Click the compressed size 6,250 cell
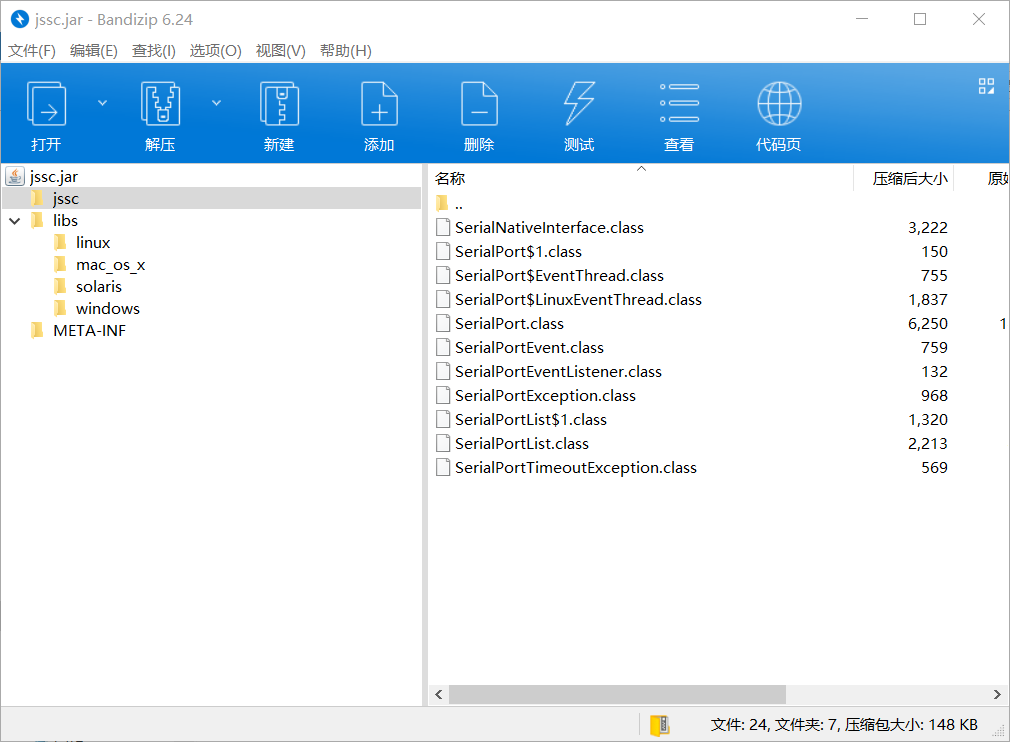1010x742 pixels. (928, 323)
